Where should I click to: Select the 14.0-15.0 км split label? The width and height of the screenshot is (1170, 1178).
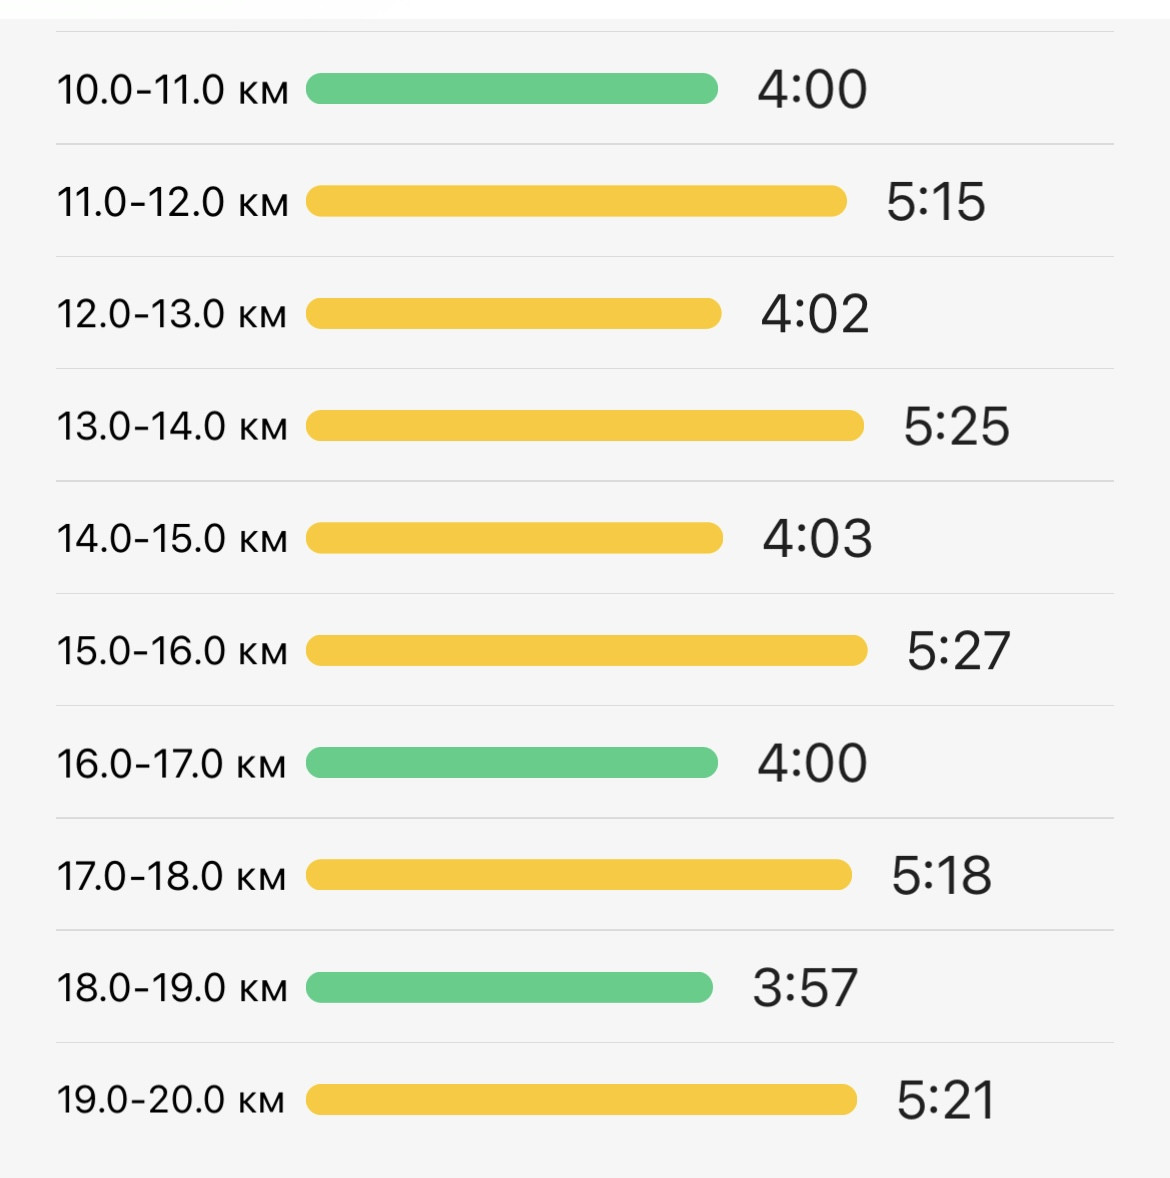(172, 539)
